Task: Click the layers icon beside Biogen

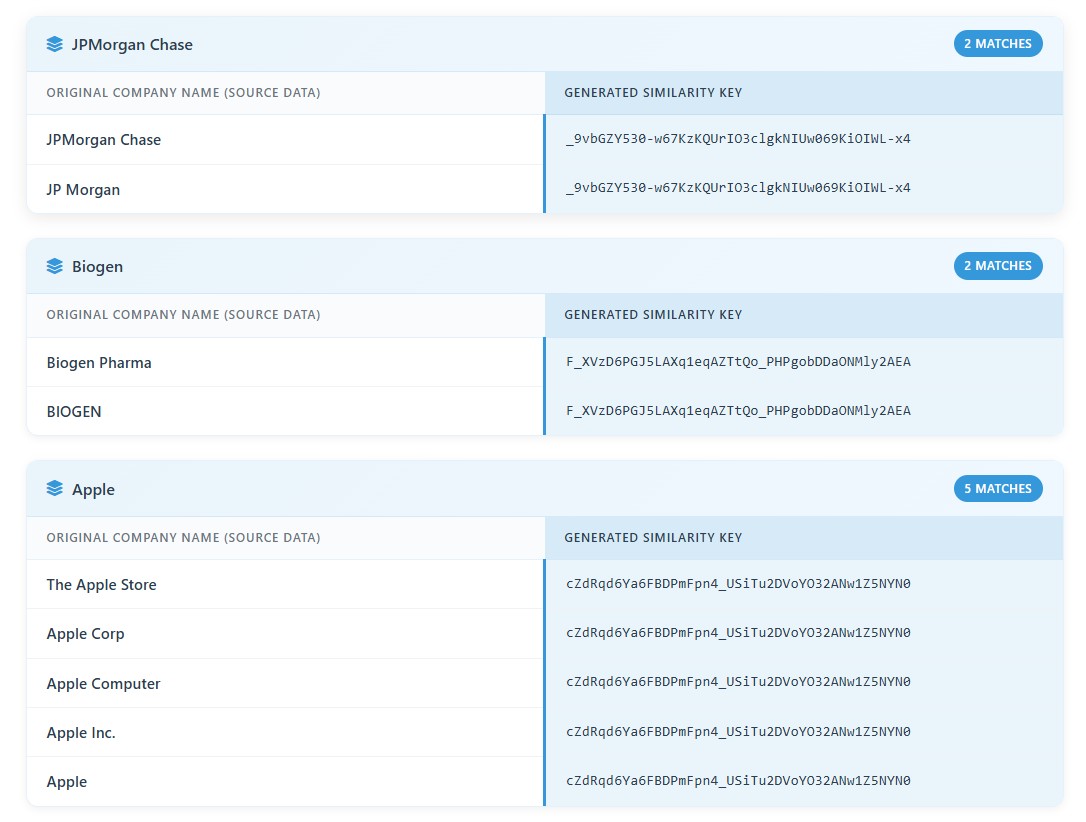Action: pos(55,267)
